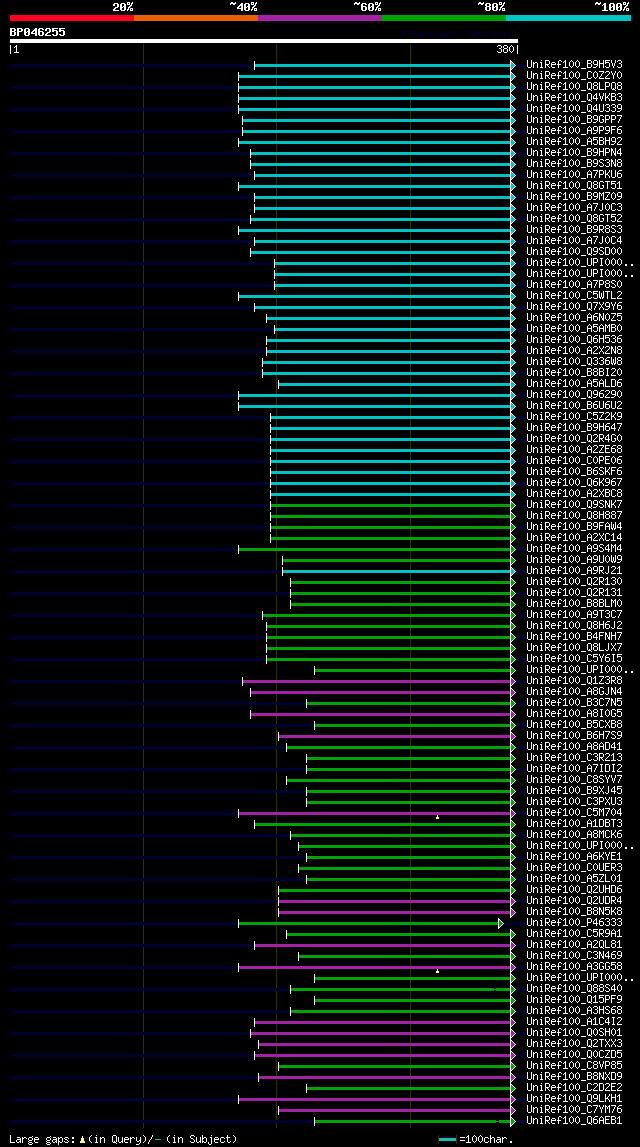Viewport: 640px width, 1147px height.
Task: Click the UniRef100_B4FNH7 hit name
Action: (574, 637)
